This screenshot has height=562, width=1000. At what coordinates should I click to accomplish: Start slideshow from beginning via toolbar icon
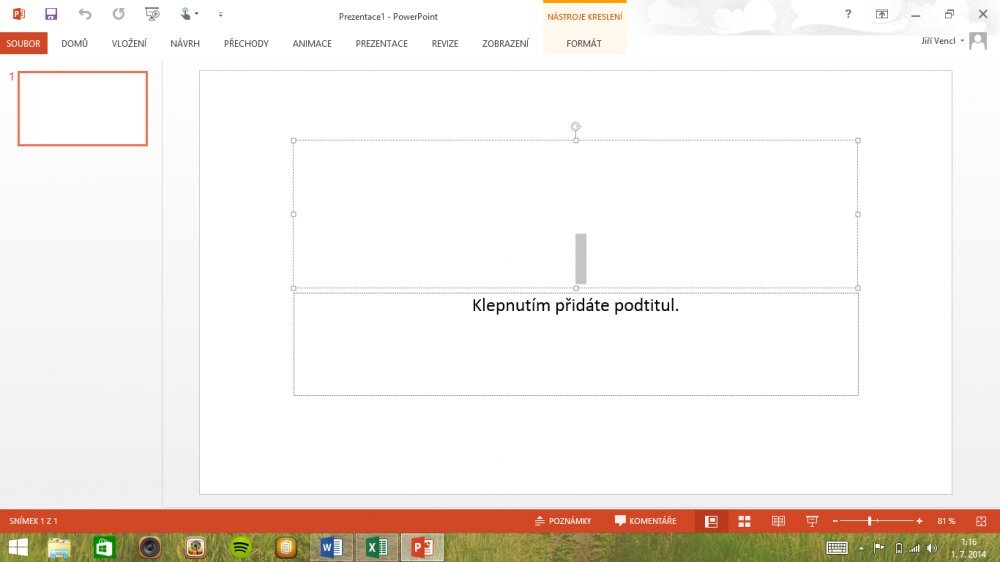[152, 14]
